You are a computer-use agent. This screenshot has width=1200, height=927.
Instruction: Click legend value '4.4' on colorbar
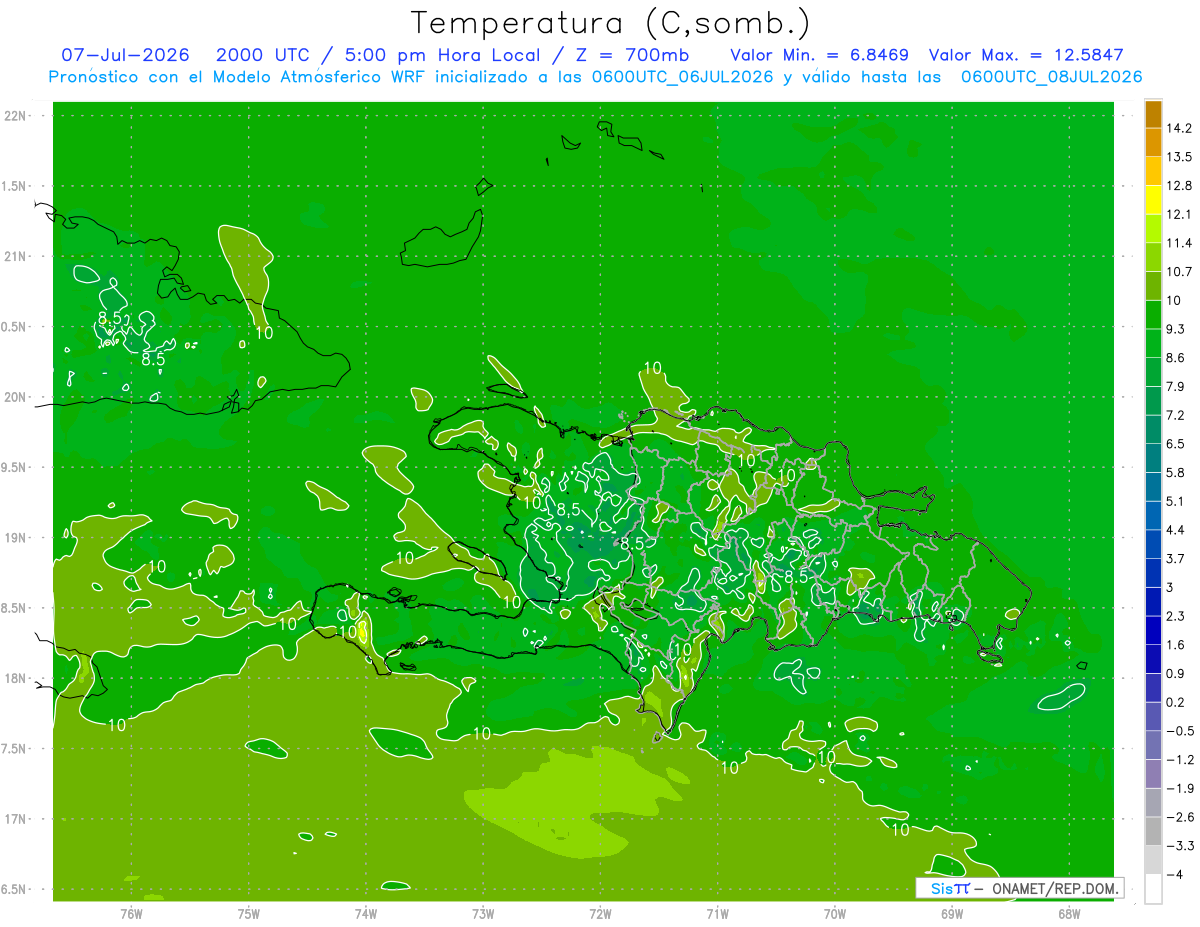(x=1177, y=530)
